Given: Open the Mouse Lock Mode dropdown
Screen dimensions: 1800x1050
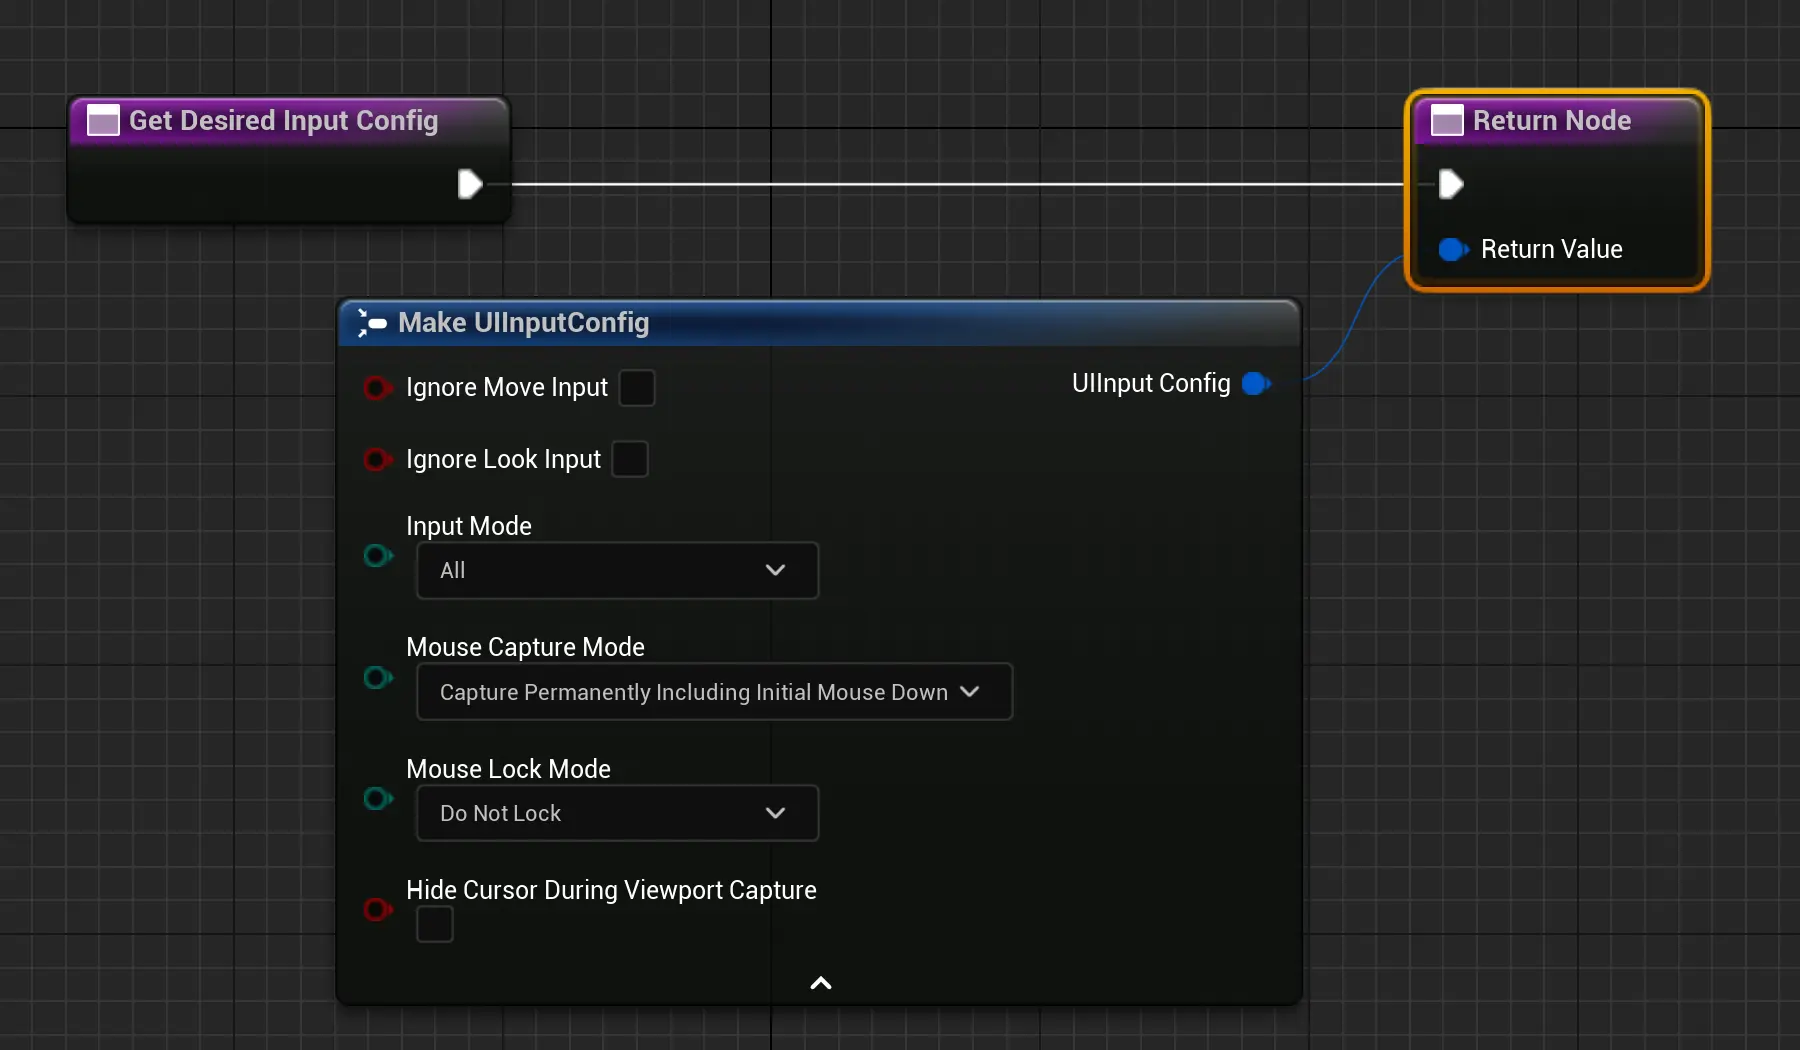Looking at the screenshot, I should coord(617,814).
